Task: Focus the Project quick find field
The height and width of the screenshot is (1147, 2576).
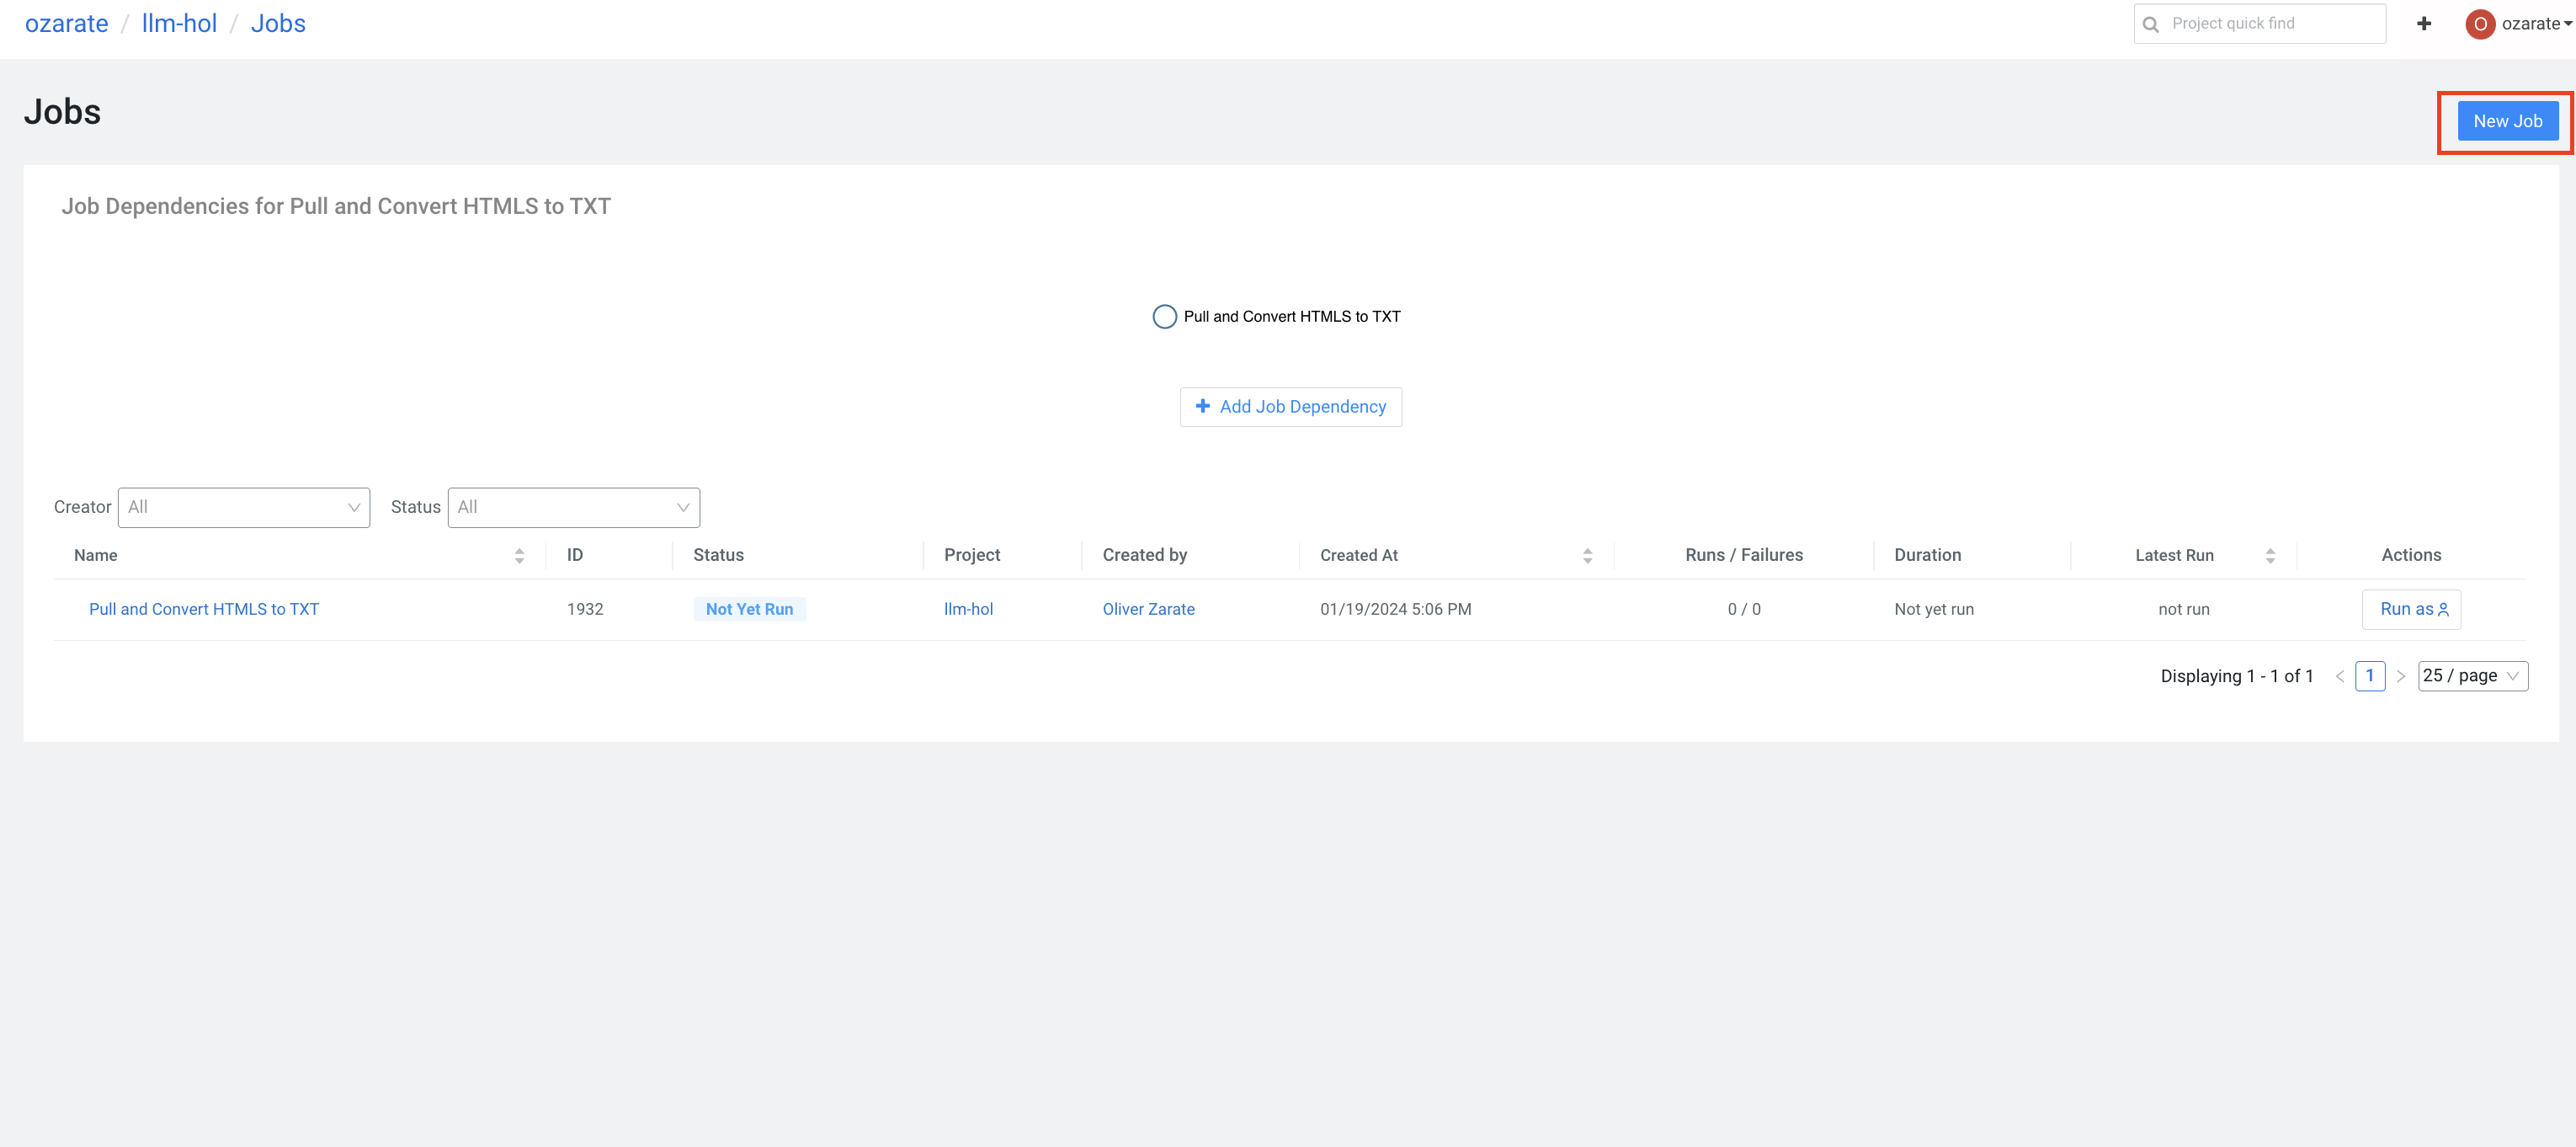Action: point(2270,24)
